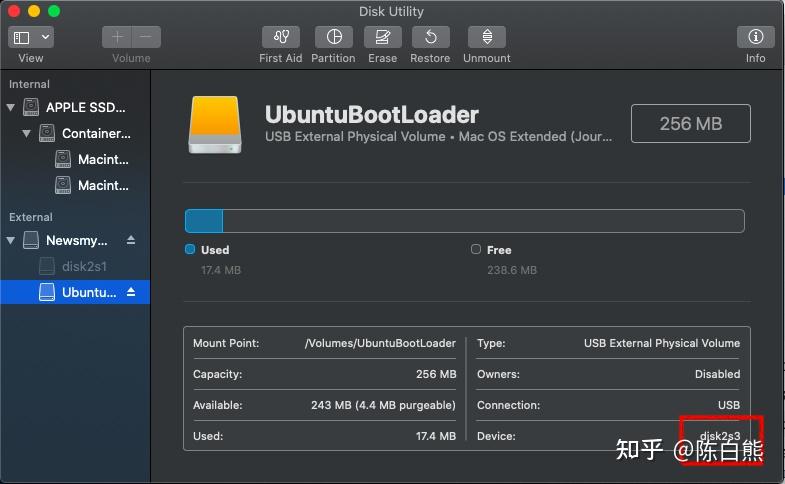Unmount the selected volume
The image size is (785, 484).
(487, 37)
